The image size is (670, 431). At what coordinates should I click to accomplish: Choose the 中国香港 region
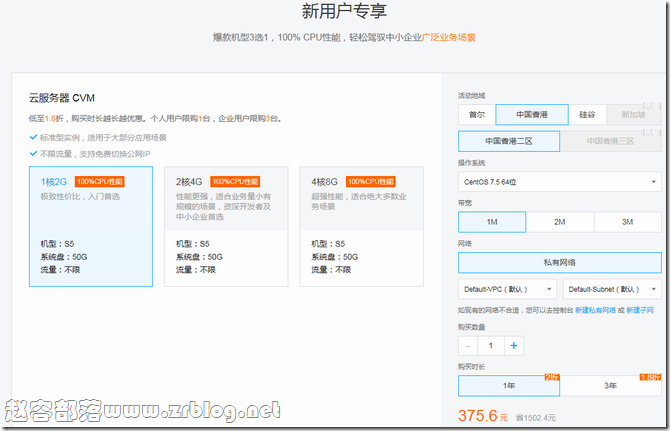[x=532, y=114]
